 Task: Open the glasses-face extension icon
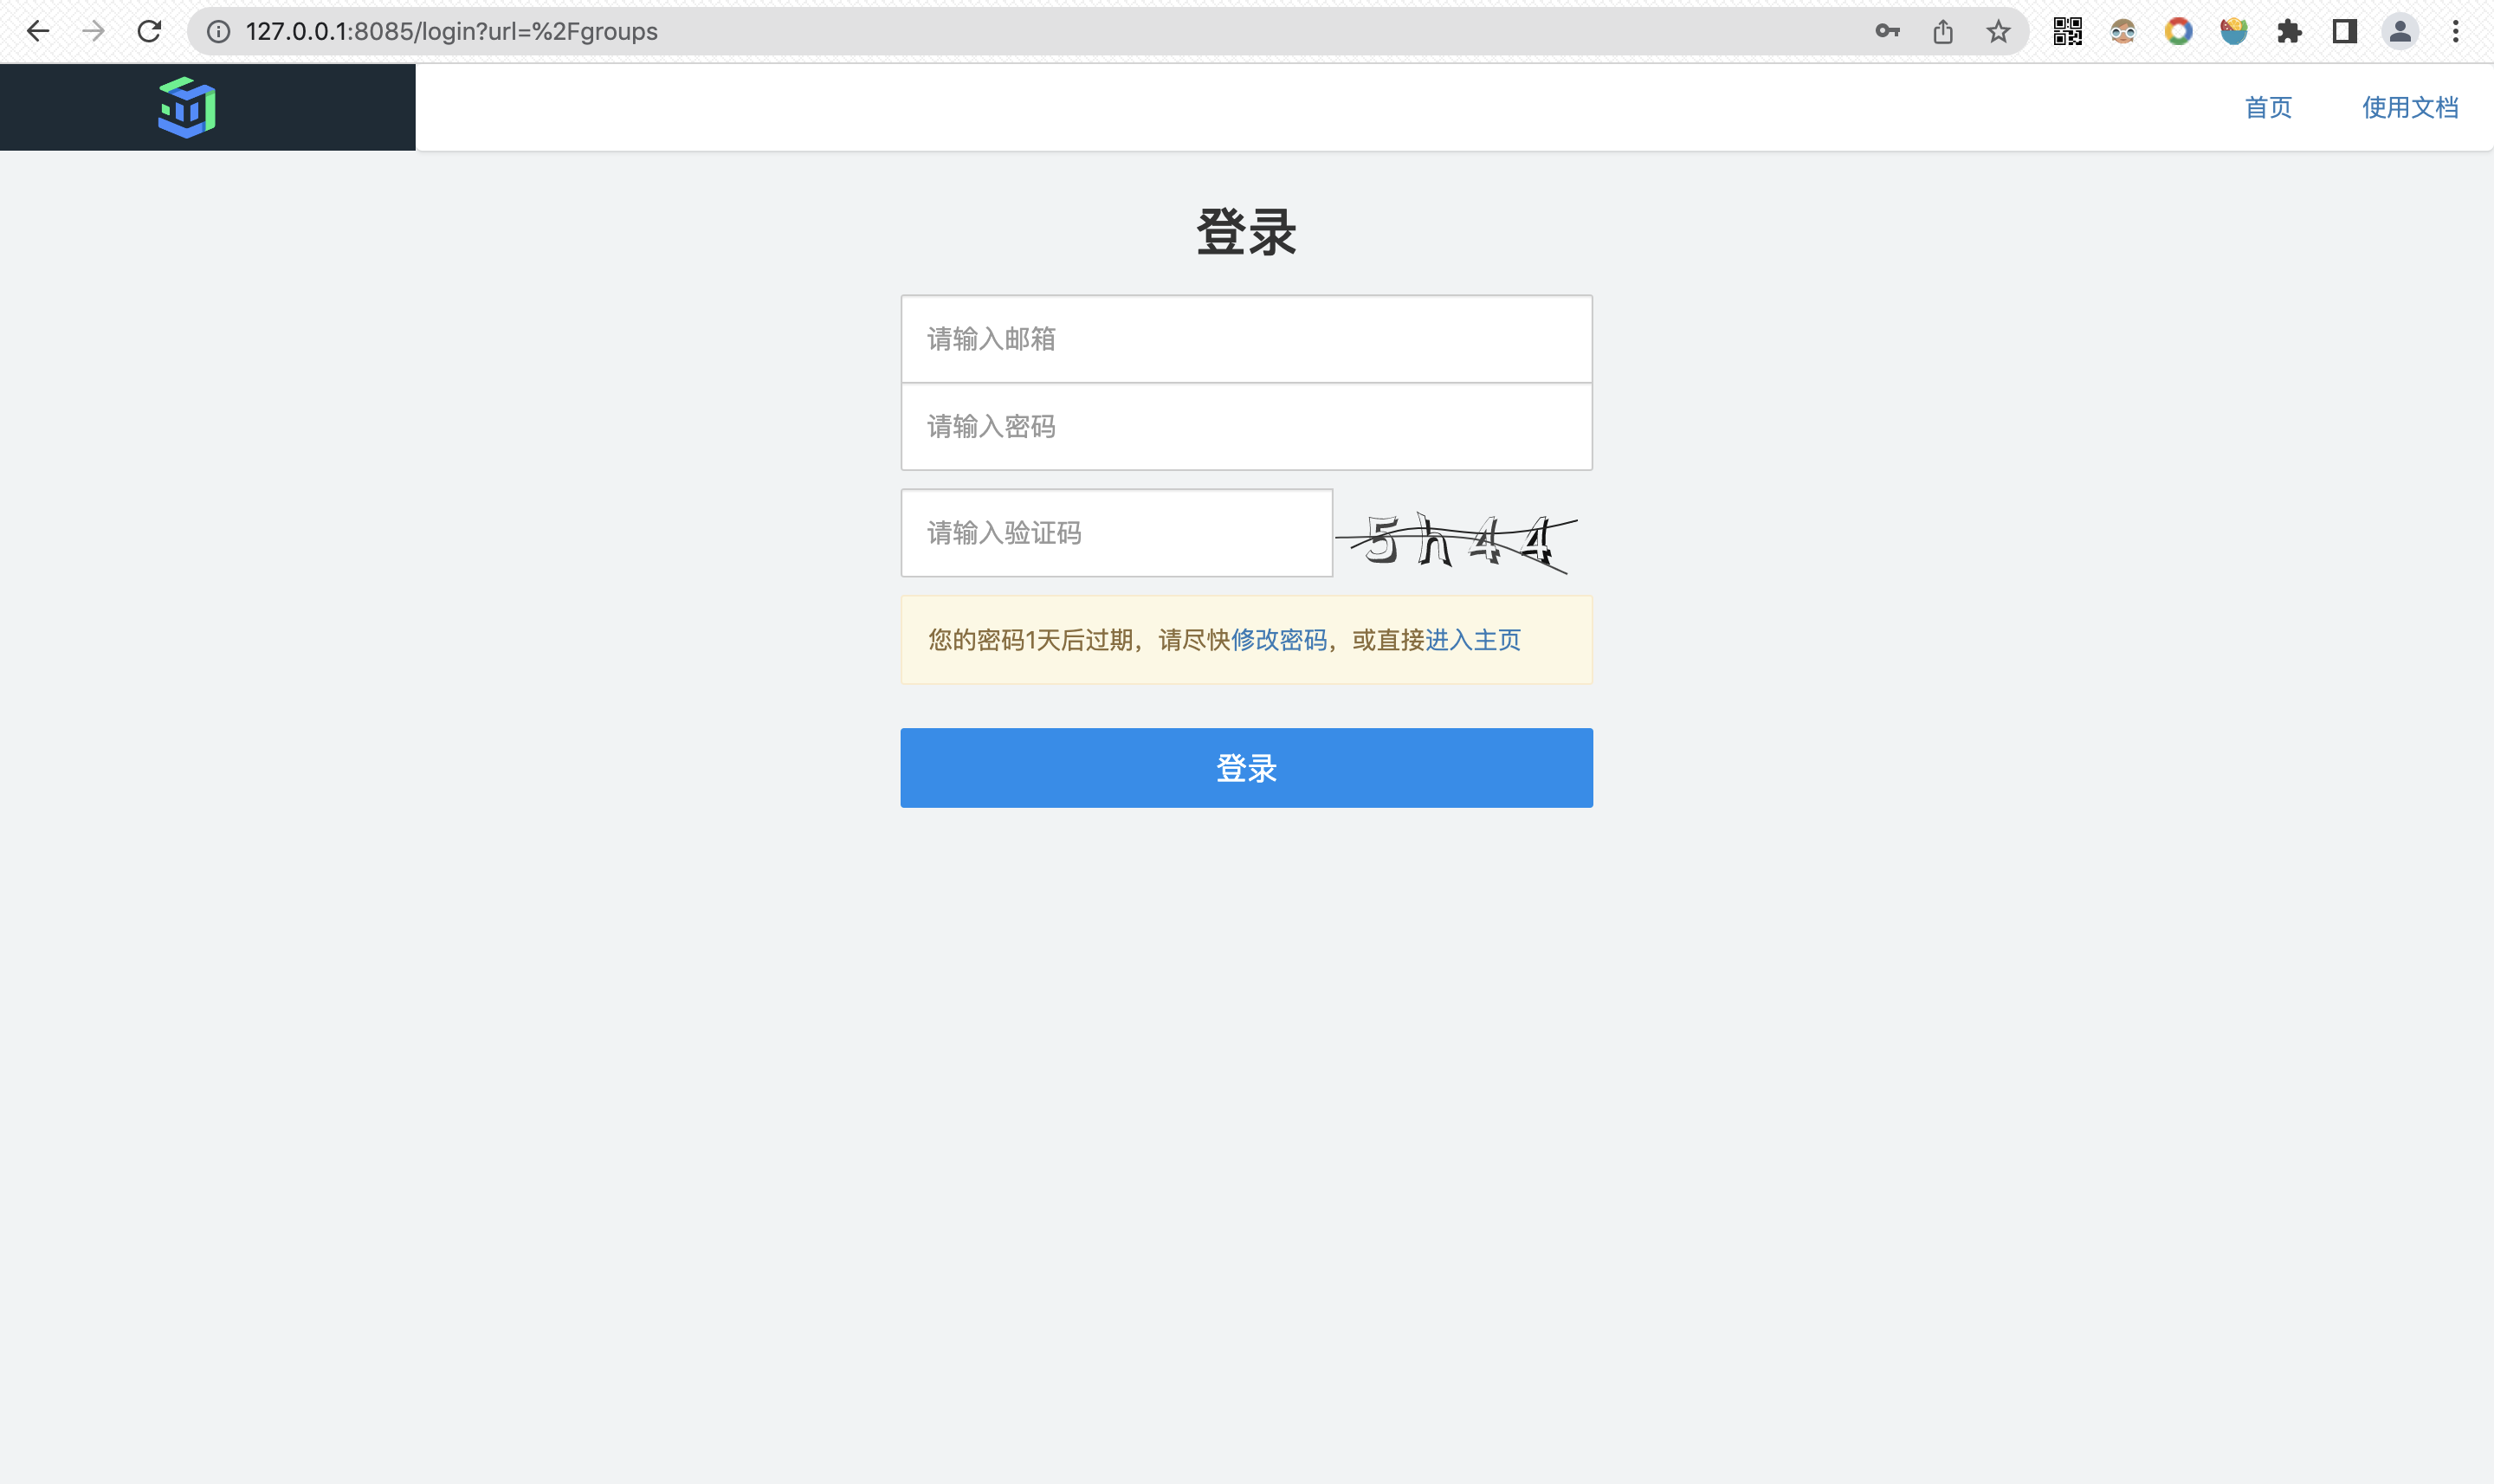(x=2123, y=31)
